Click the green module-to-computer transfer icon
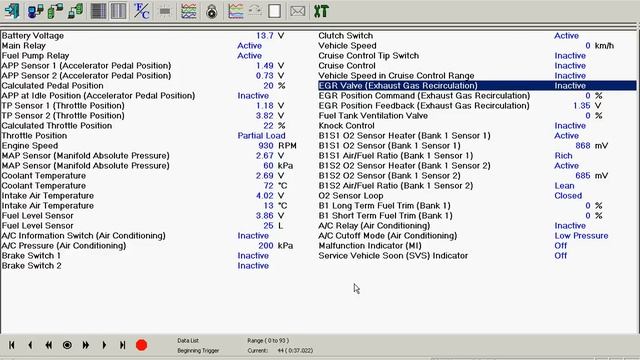The height and width of the screenshot is (360, 640). coord(55,11)
